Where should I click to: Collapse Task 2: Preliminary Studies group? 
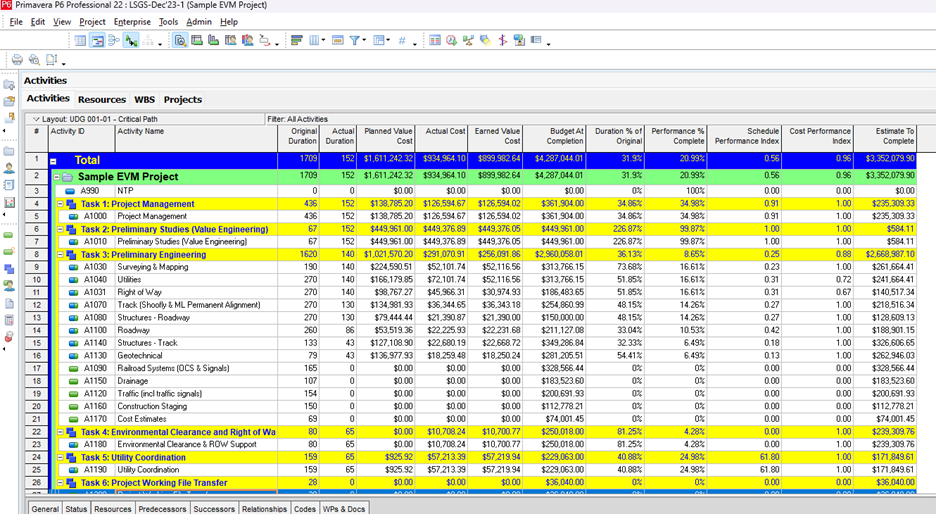tap(60, 229)
